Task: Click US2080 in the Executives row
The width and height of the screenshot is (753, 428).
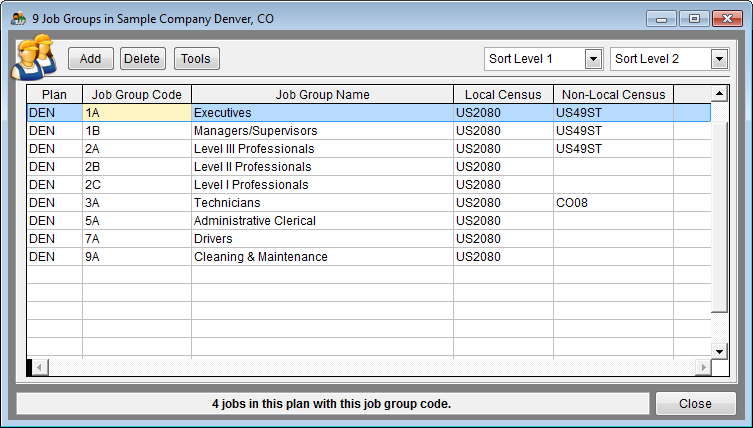Action: (x=503, y=113)
